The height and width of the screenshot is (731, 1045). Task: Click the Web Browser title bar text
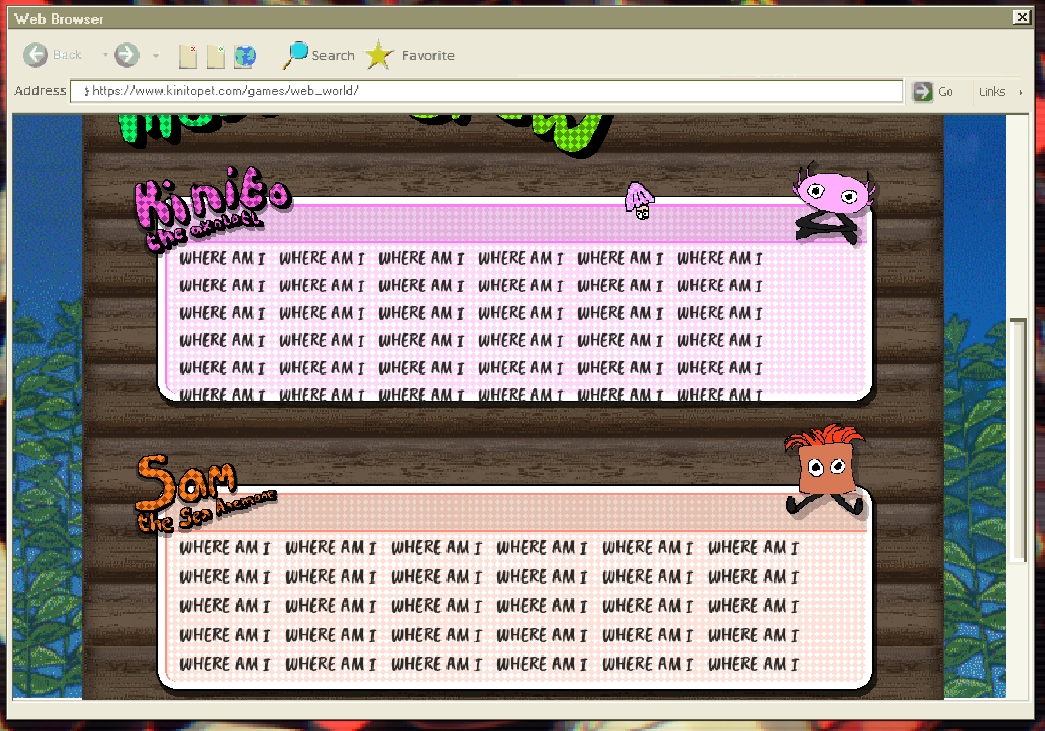tap(59, 19)
